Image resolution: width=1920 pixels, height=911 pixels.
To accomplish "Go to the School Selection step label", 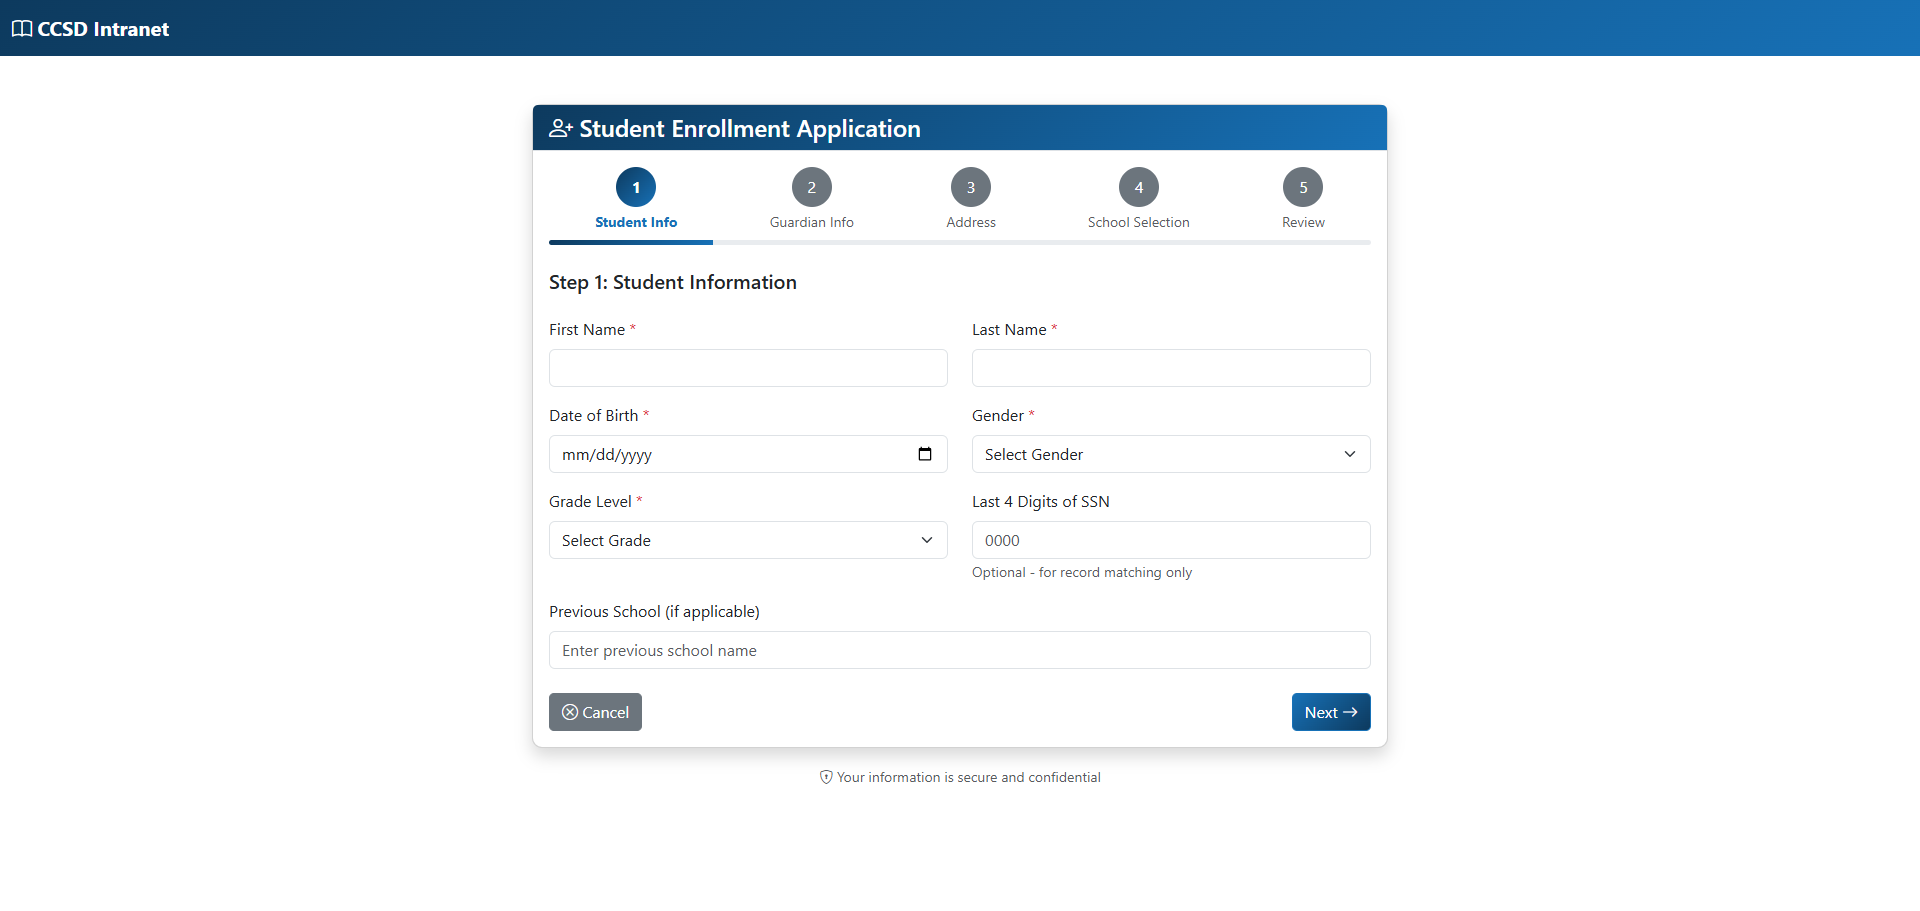I will (x=1139, y=222).
